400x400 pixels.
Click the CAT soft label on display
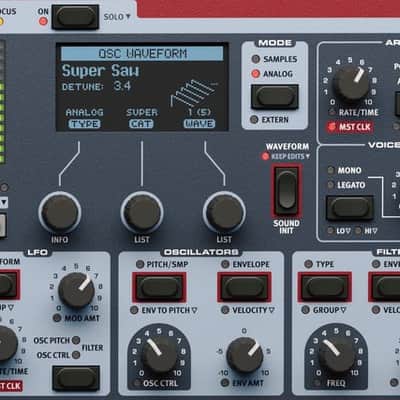(x=141, y=124)
